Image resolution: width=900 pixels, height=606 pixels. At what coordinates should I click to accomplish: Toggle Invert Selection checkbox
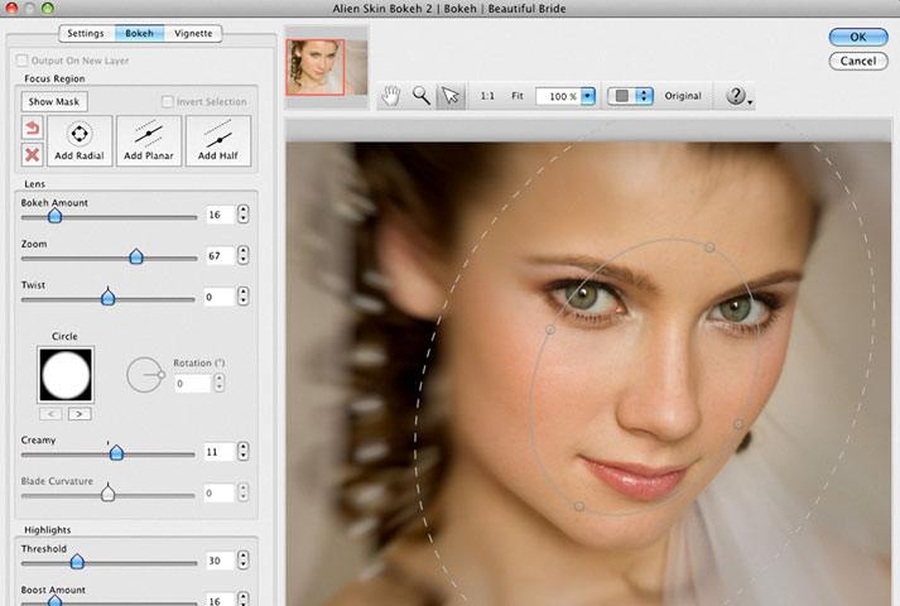[167, 102]
